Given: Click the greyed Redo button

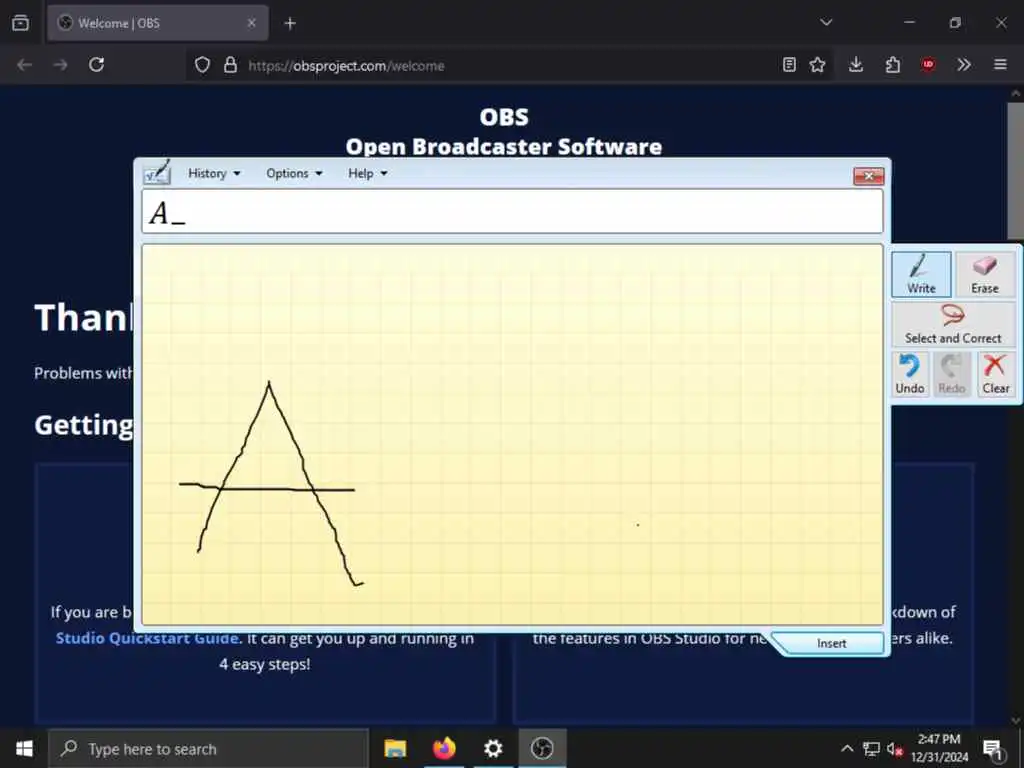Looking at the screenshot, I should click(952, 374).
